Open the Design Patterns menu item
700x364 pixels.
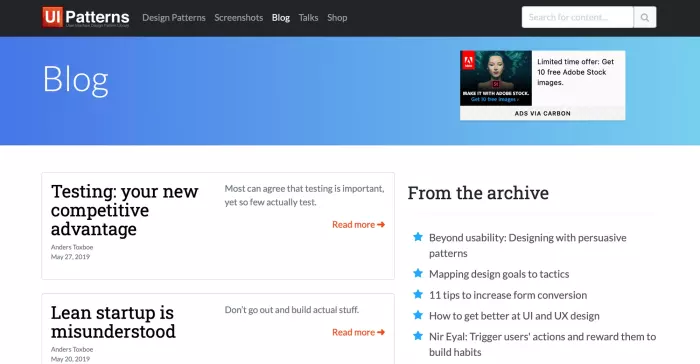pyautogui.click(x=174, y=18)
